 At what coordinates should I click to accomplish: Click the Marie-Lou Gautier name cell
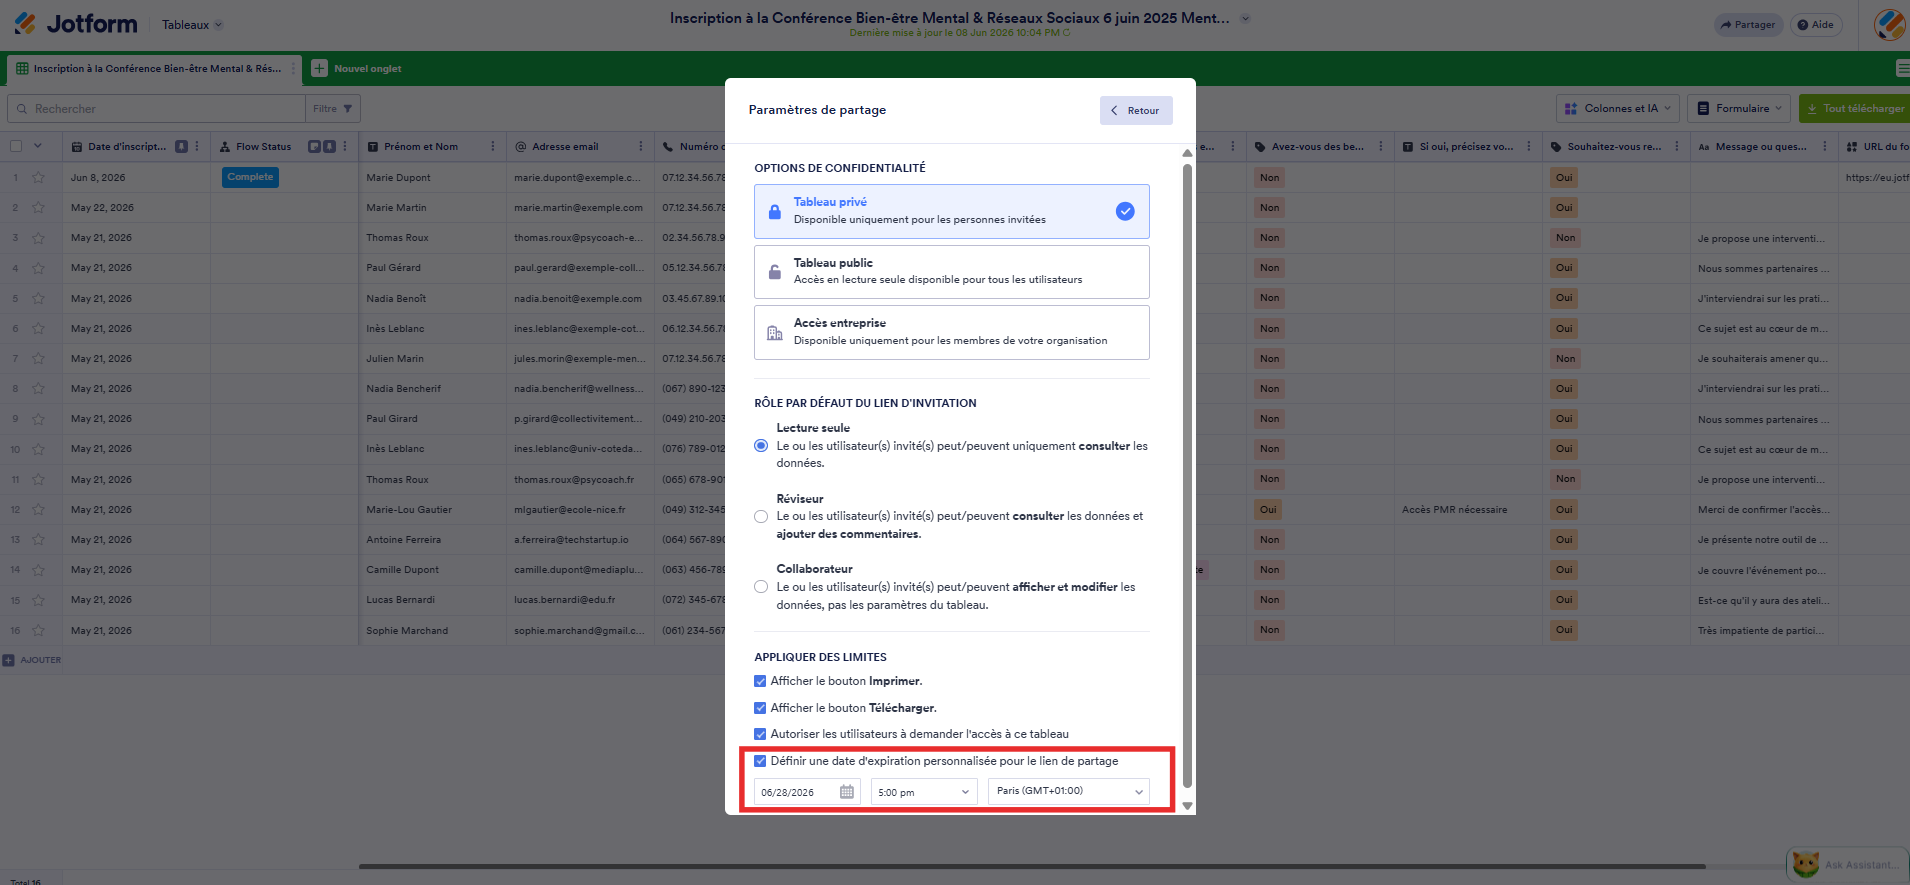(x=432, y=510)
